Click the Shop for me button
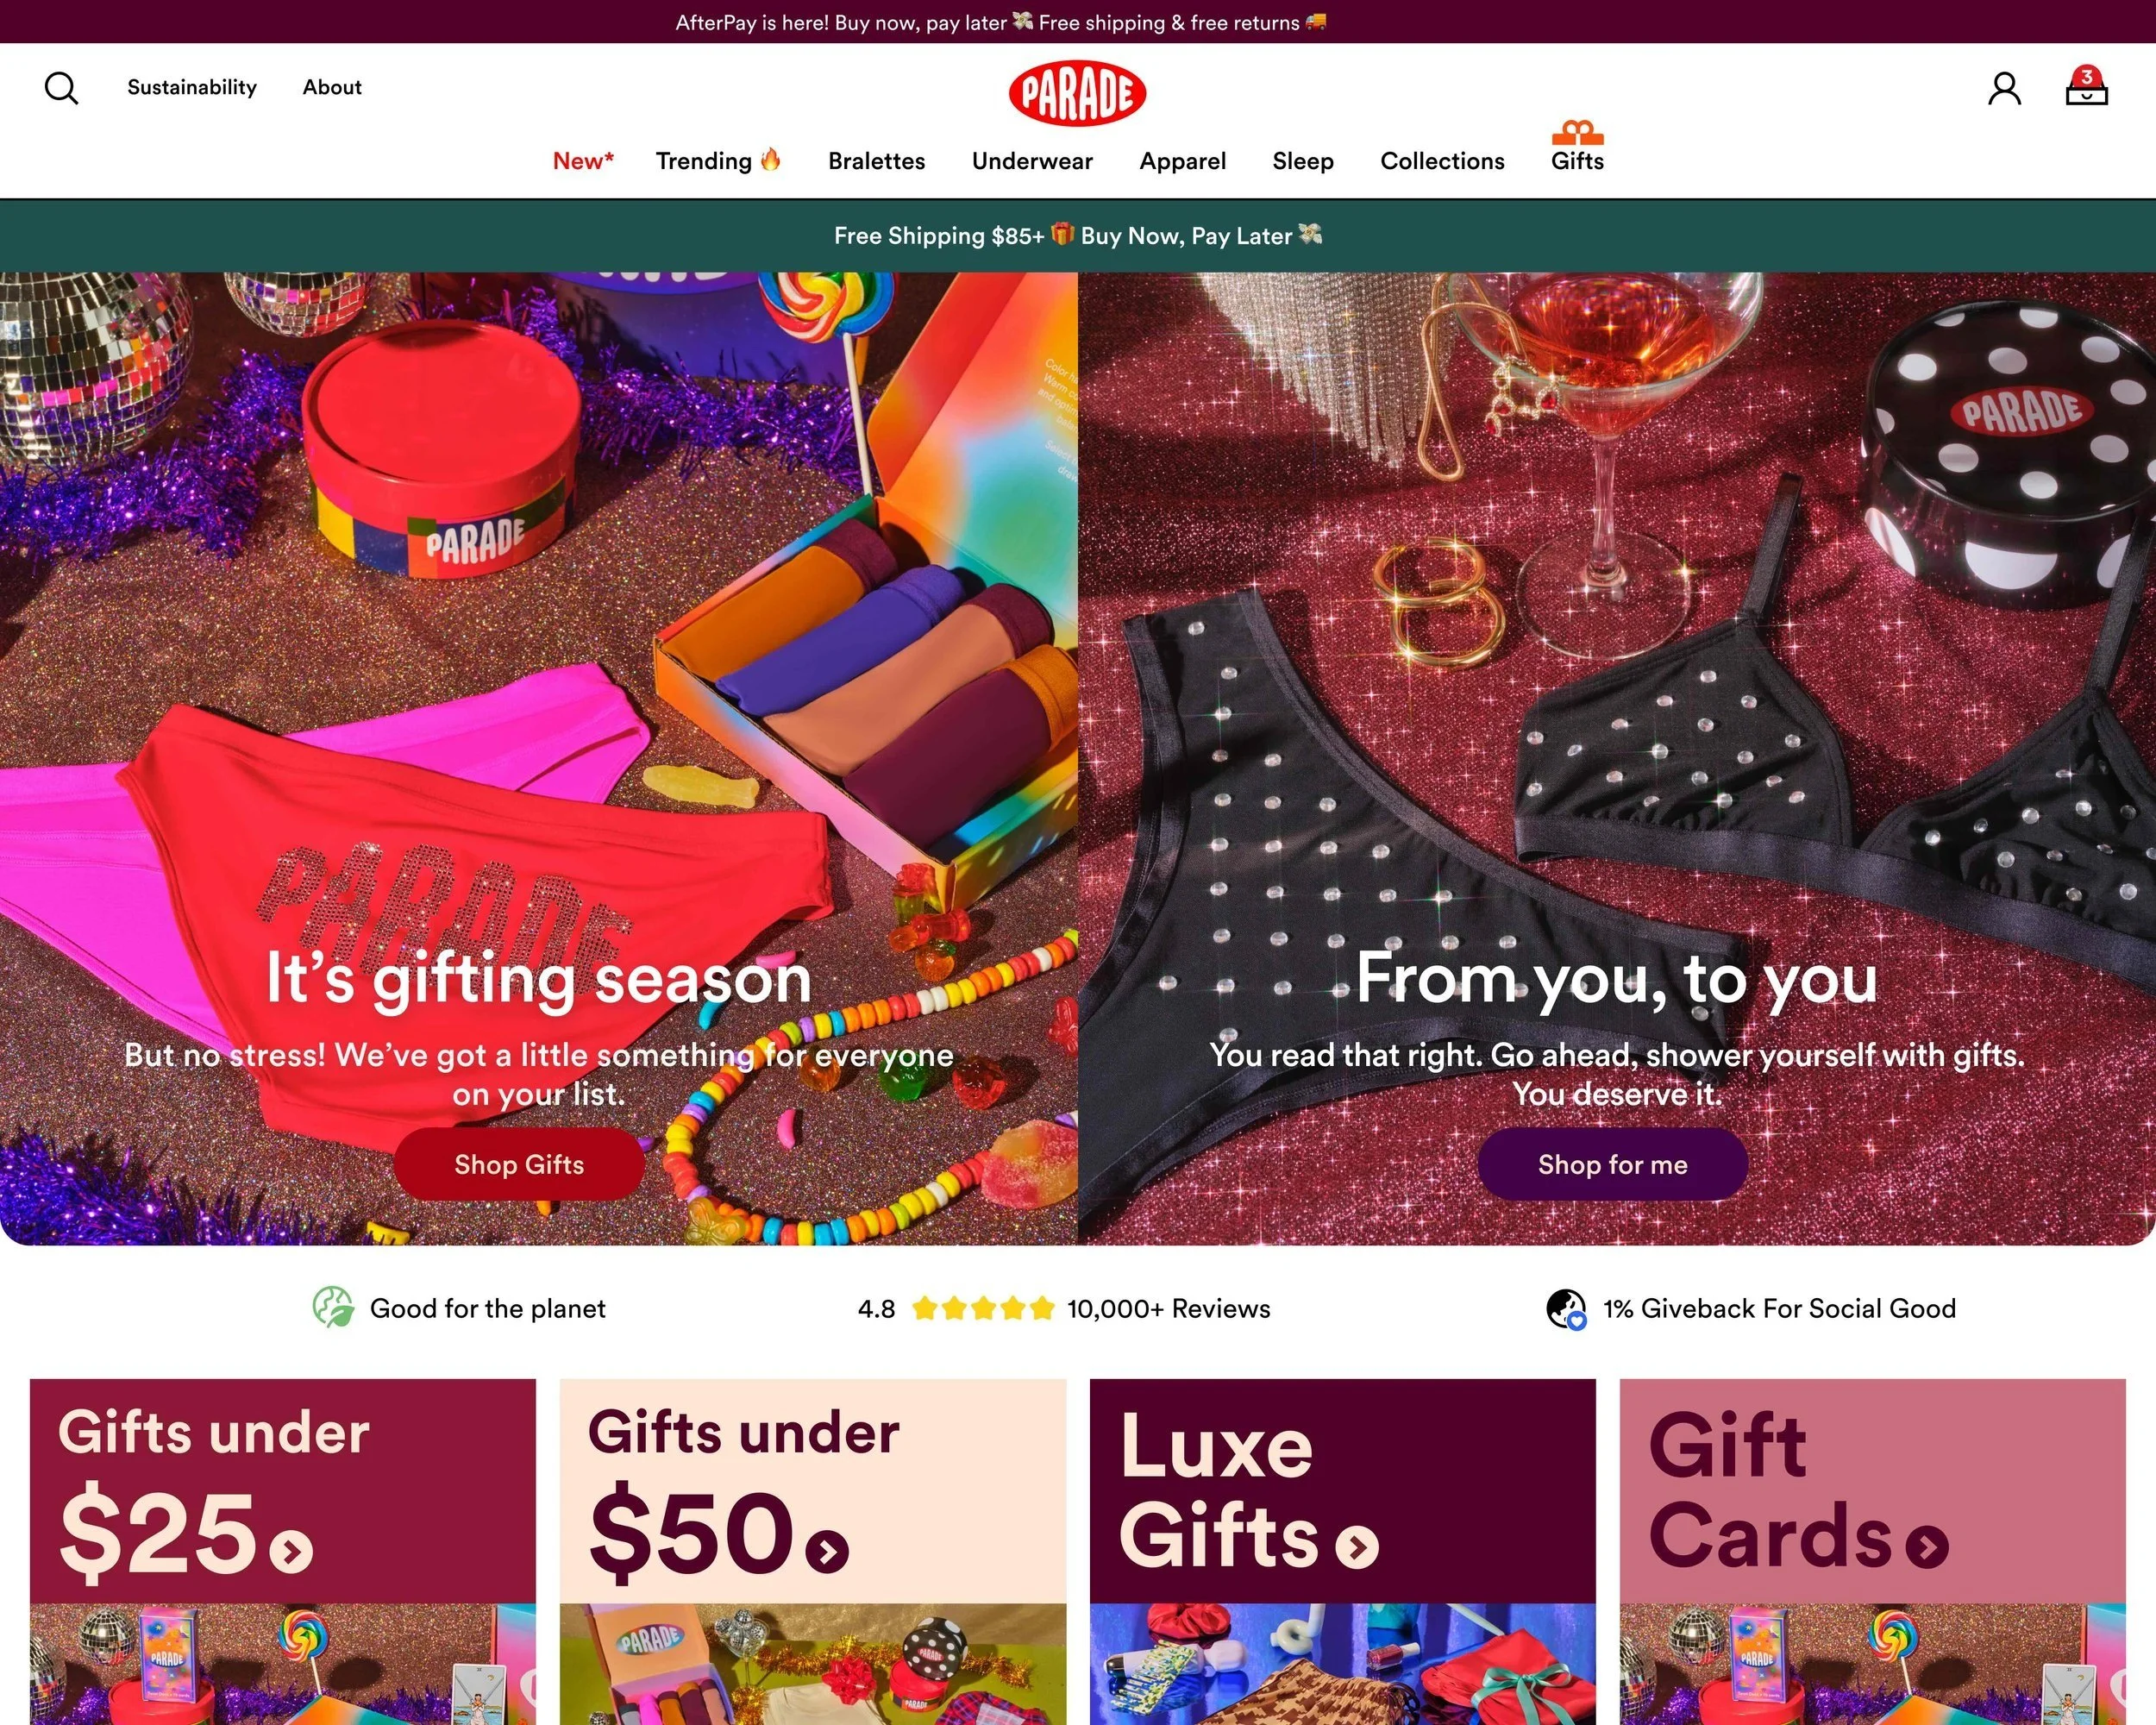This screenshot has width=2156, height=1725. point(1613,1164)
